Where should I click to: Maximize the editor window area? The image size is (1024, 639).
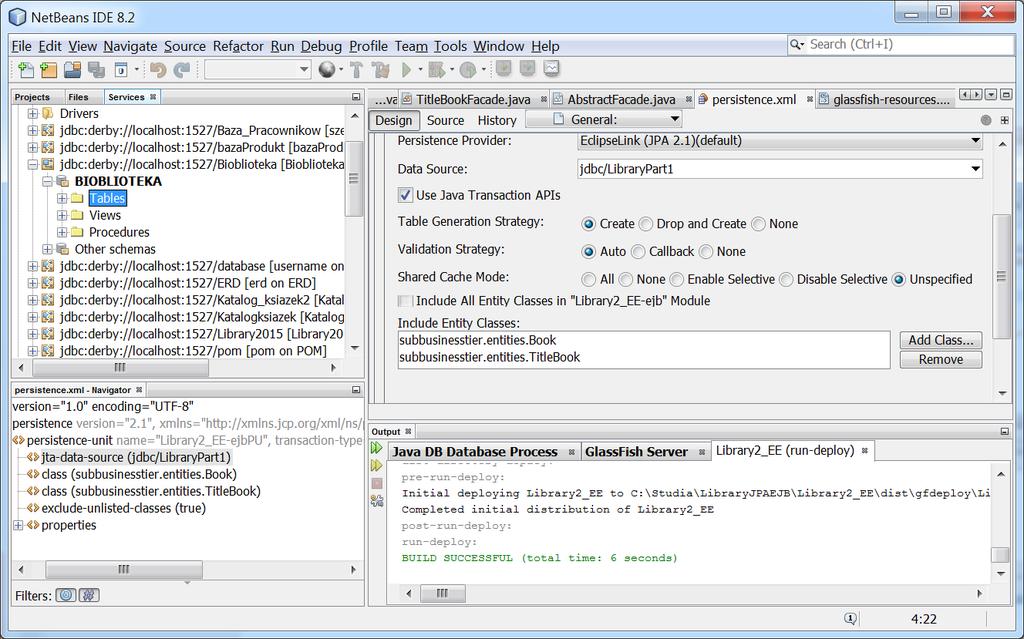[1006, 95]
